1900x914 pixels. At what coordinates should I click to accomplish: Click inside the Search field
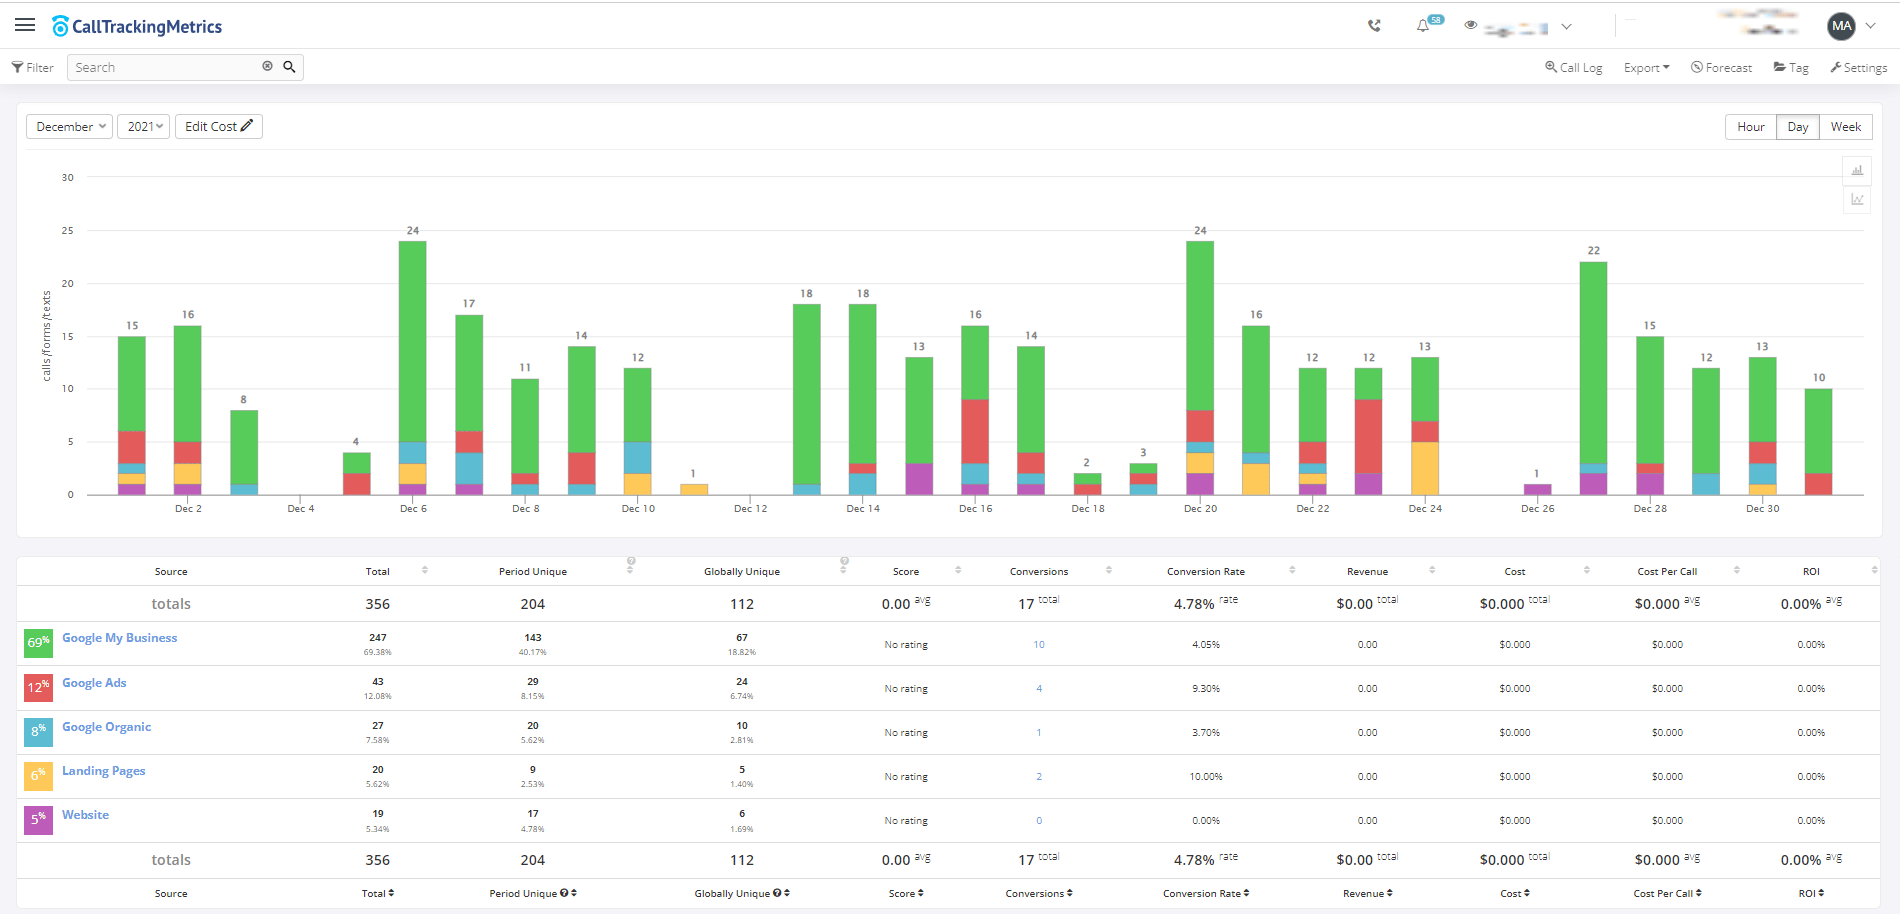pos(160,66)
